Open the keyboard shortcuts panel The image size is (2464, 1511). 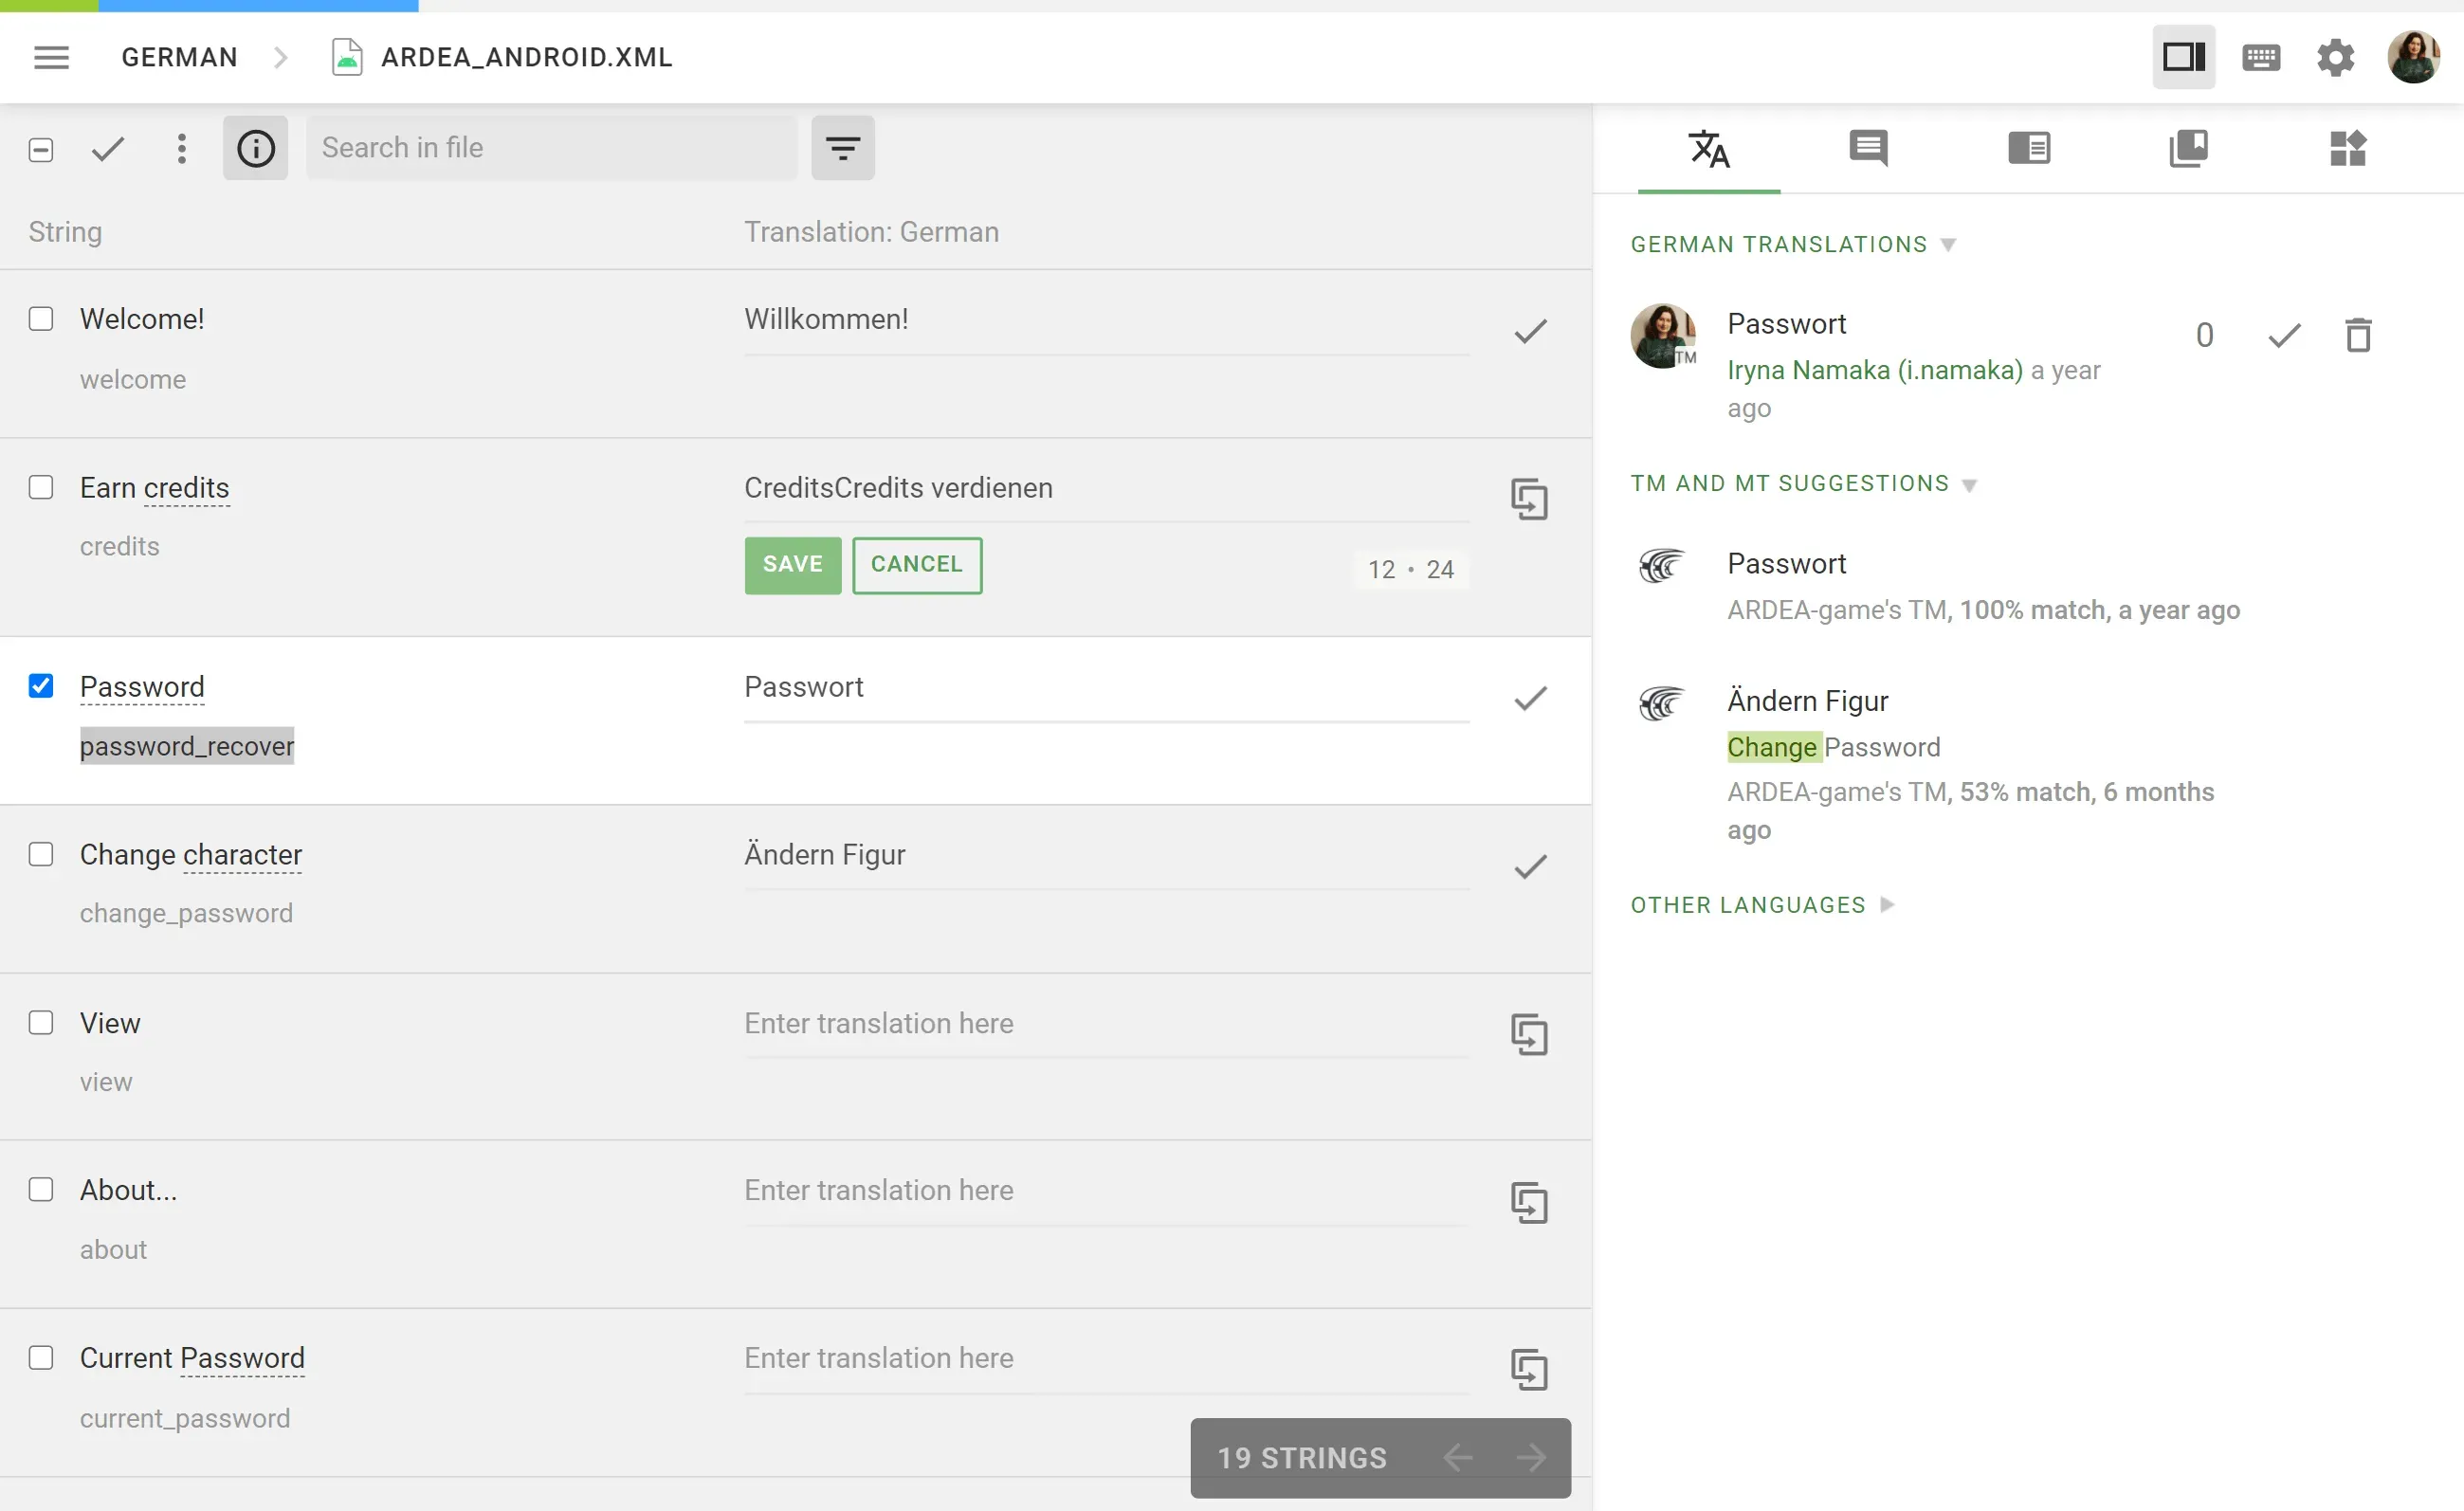pyautogui.click(x=2260, y=57)
